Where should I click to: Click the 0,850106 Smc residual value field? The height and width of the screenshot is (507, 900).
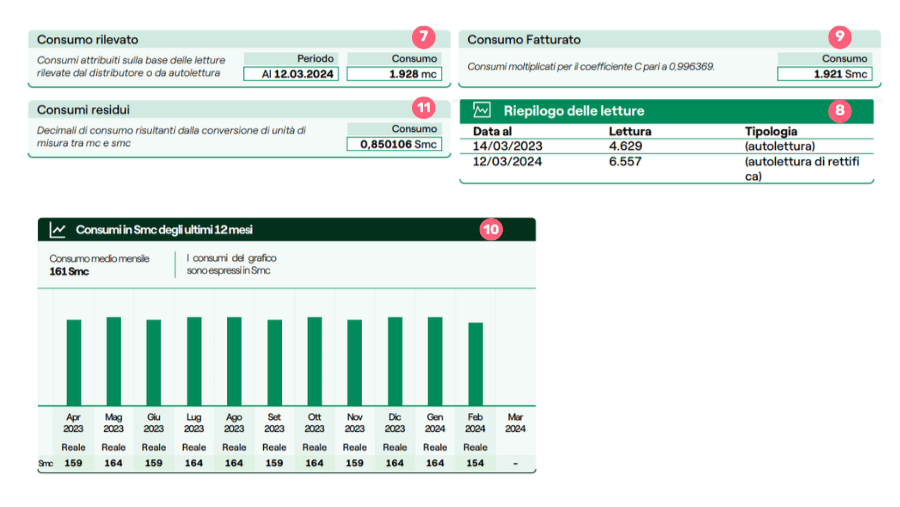pyautogui.click(x=393, y=144)
